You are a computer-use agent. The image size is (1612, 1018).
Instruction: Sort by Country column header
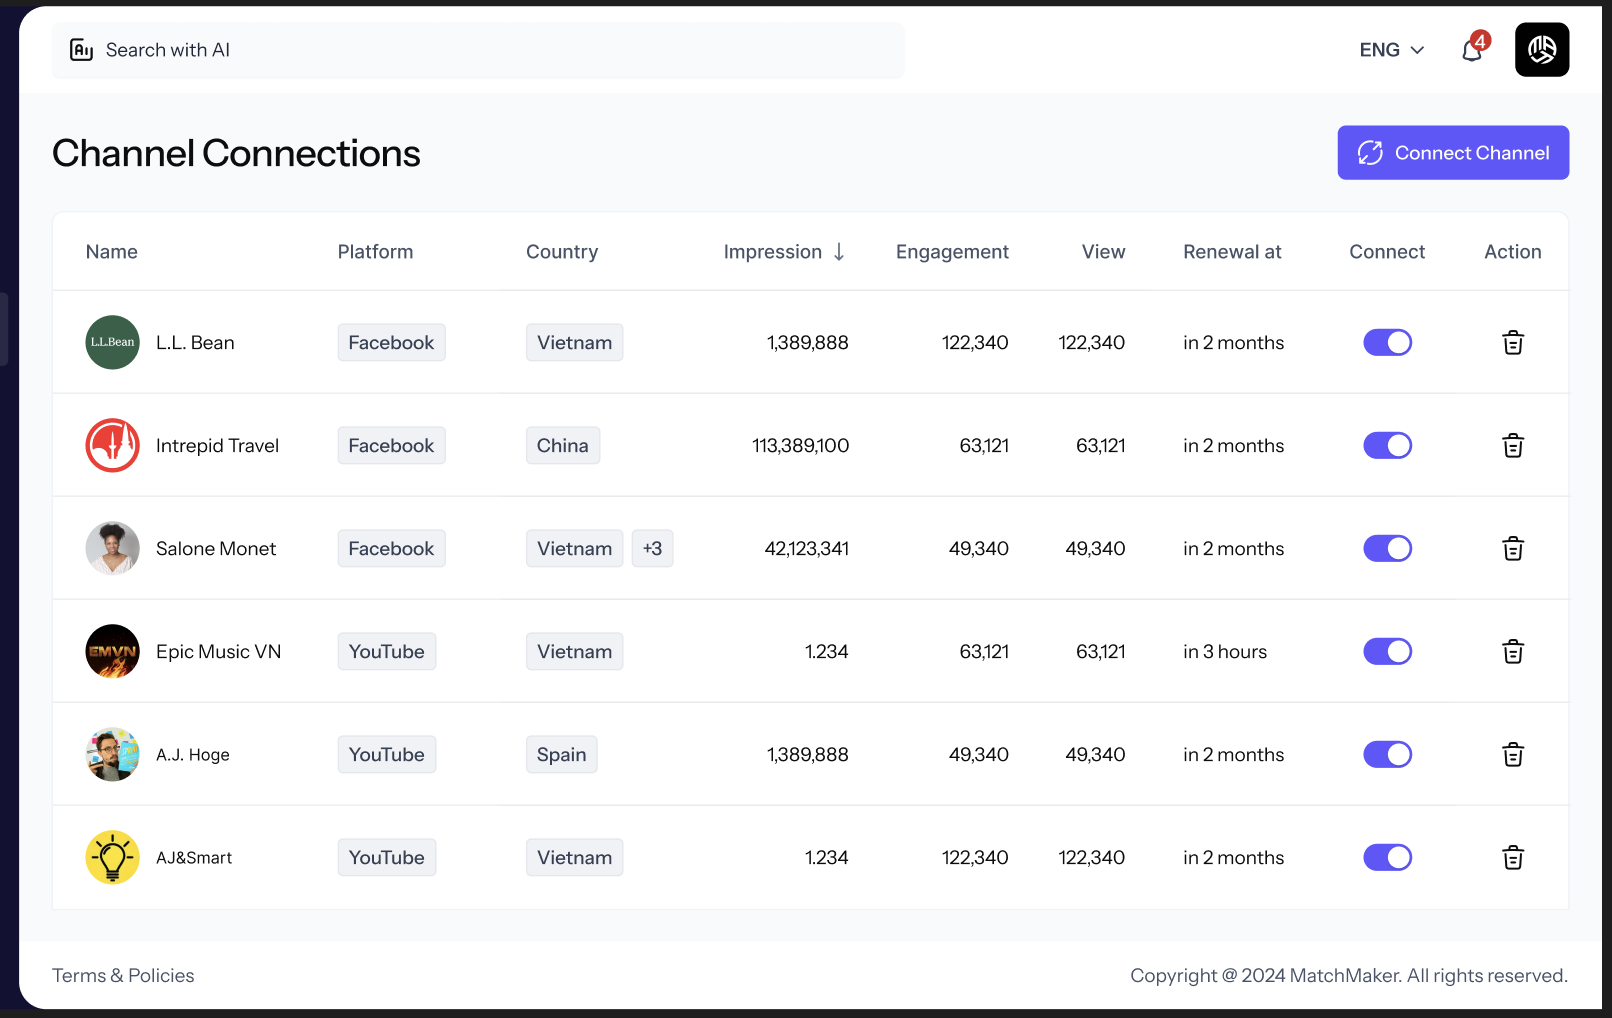click(x=562, y=252)
